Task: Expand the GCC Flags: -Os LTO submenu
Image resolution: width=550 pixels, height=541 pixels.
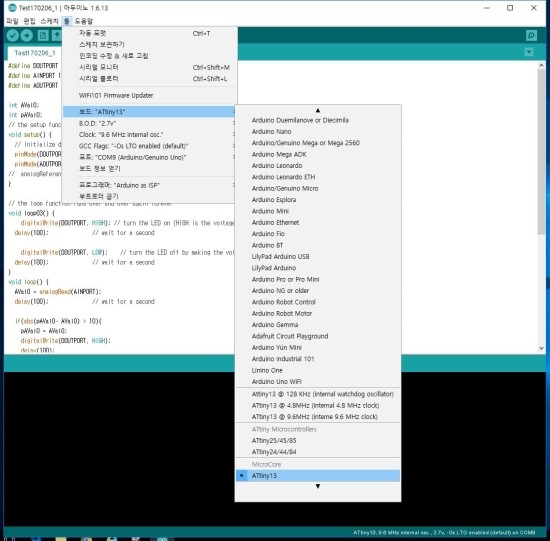Action: pyautogui.click(x=150, y=146)
